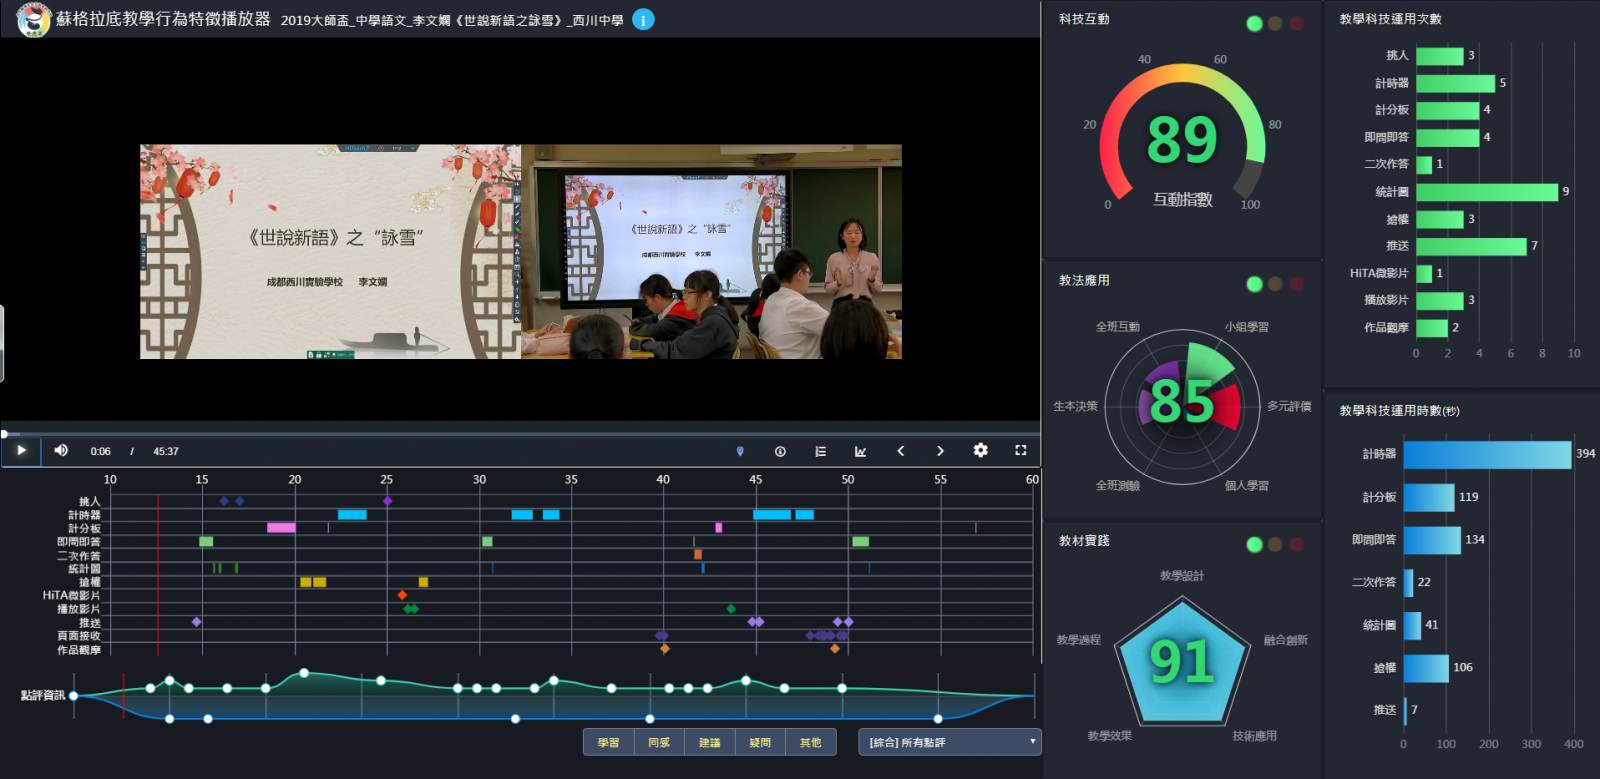Toggle yellow dot in 教材實踐 panel
This screenshot has width=1600, height=779.
pos(1275,544)
